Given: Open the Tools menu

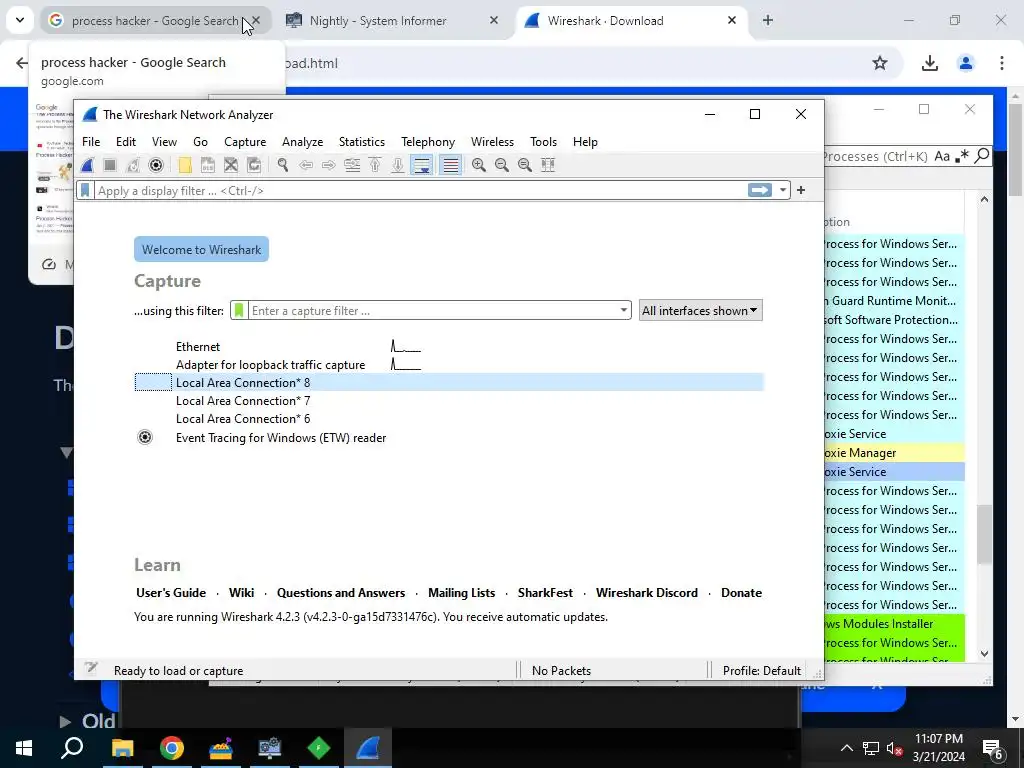Looking at the screenshot, I should click(x=543, y=142).
